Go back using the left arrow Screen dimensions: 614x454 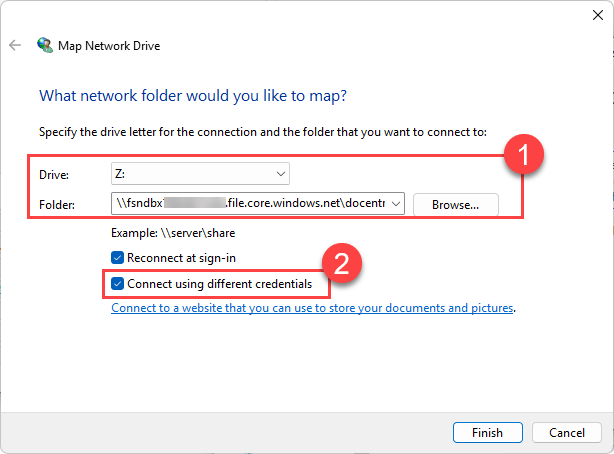tap(15, 45)
